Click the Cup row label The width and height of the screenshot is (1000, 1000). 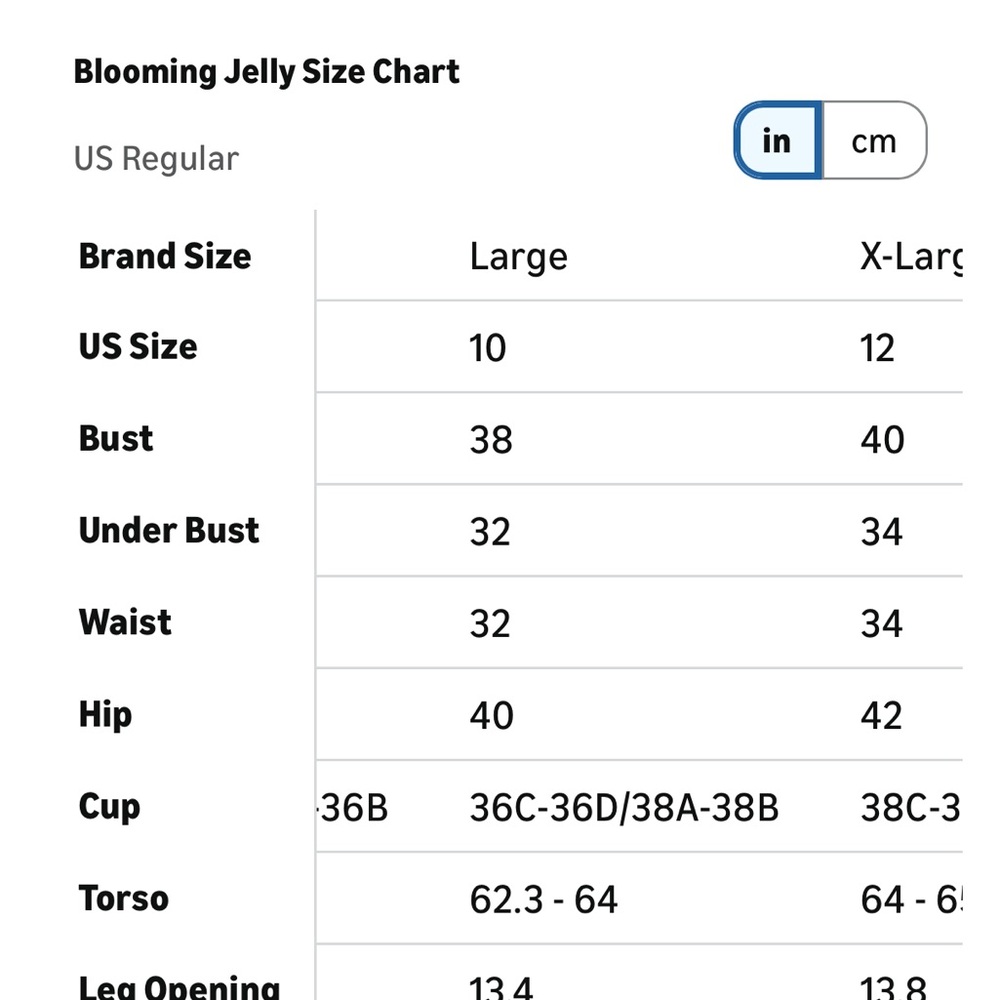(x=109, y=807)
